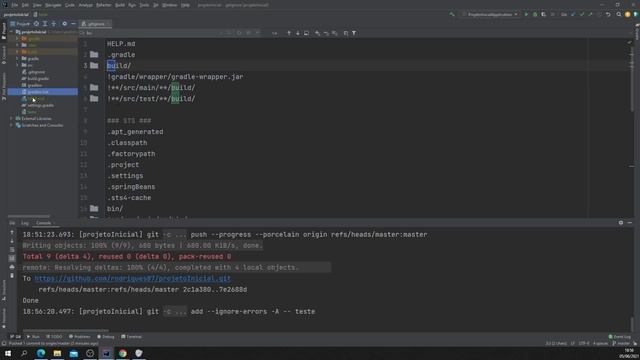The width and height of the screenshot is (640, 360).
Task: Print the Git console output
Action: point(12,267)
